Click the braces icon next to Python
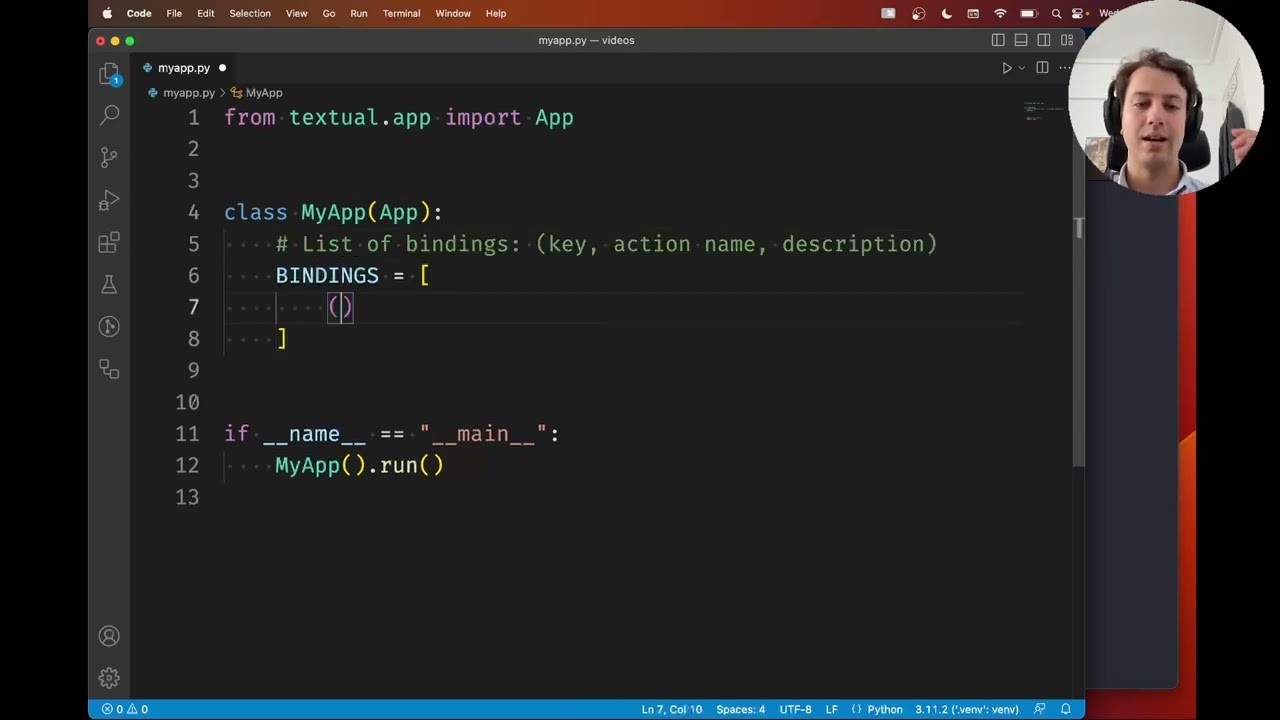Image resolution: width=1280 pixels, height=720 pixels. tap(856, 709)
